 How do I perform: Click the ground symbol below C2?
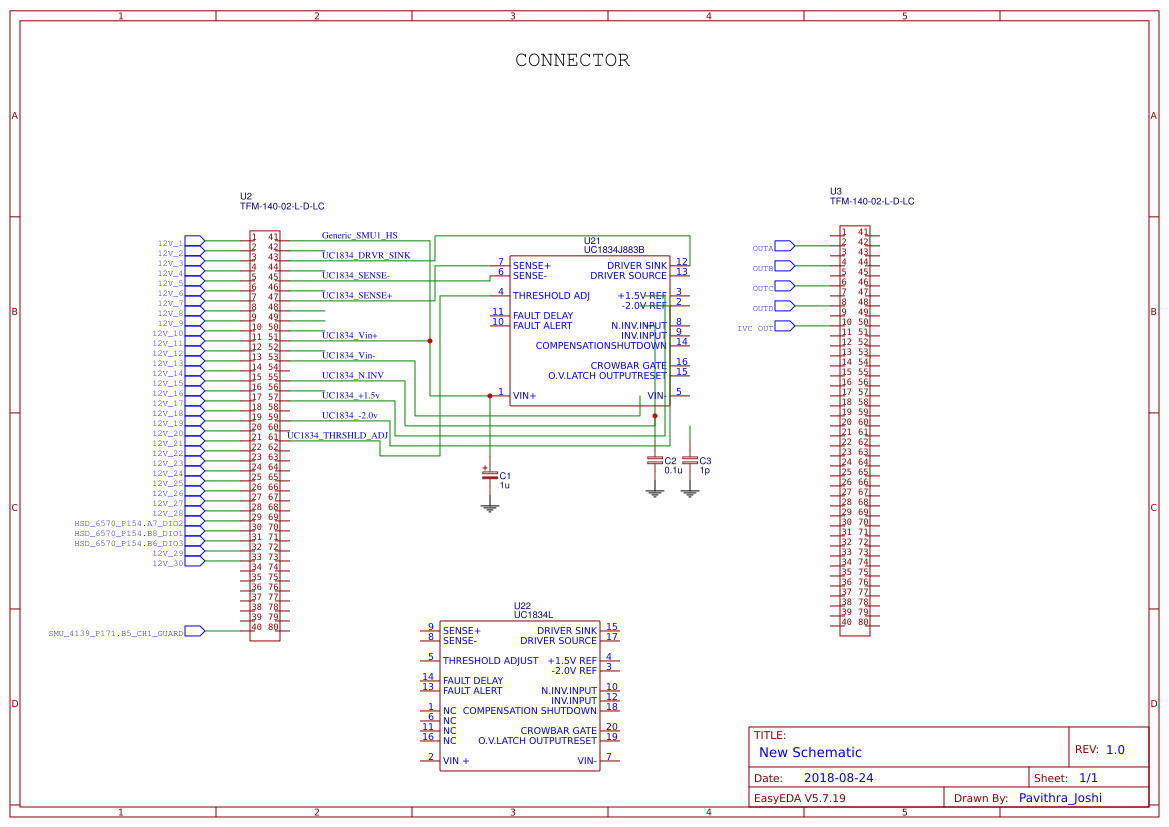point(655,493)
